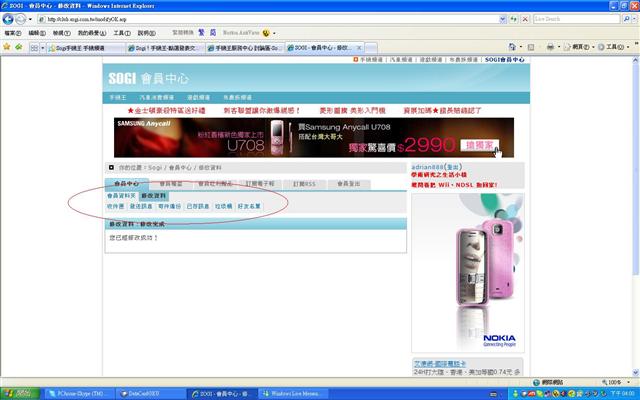
Task: Click the Internet Explorer home icon
Action: [513, 47]
